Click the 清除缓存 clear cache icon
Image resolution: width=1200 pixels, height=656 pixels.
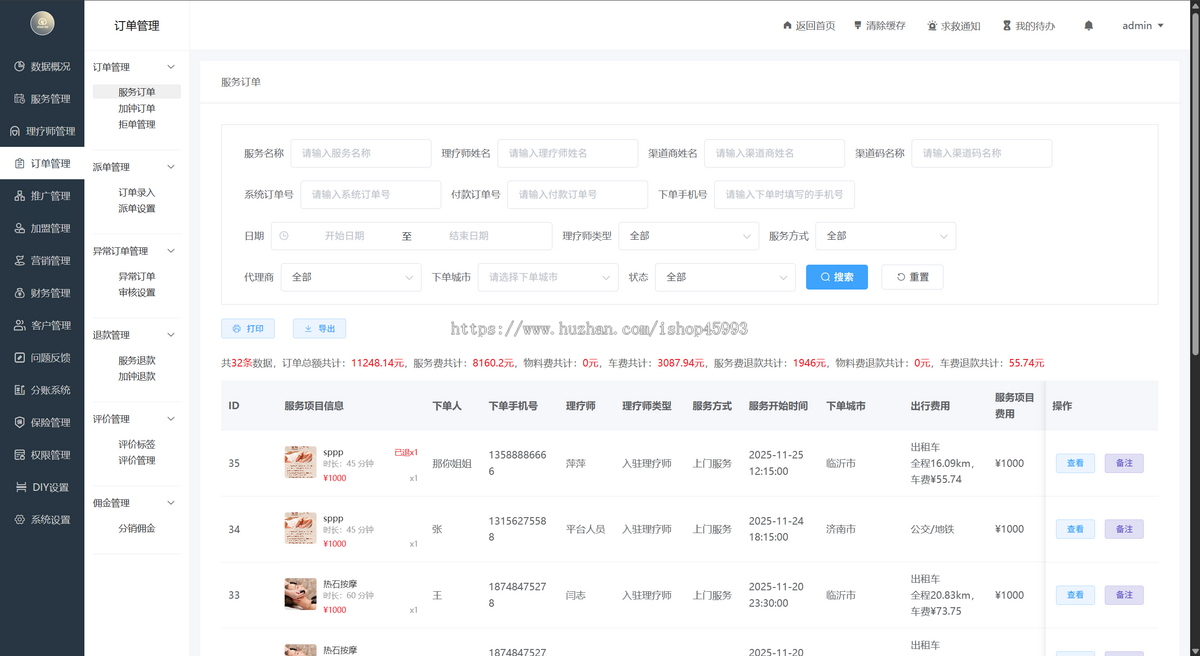[857, 25]
